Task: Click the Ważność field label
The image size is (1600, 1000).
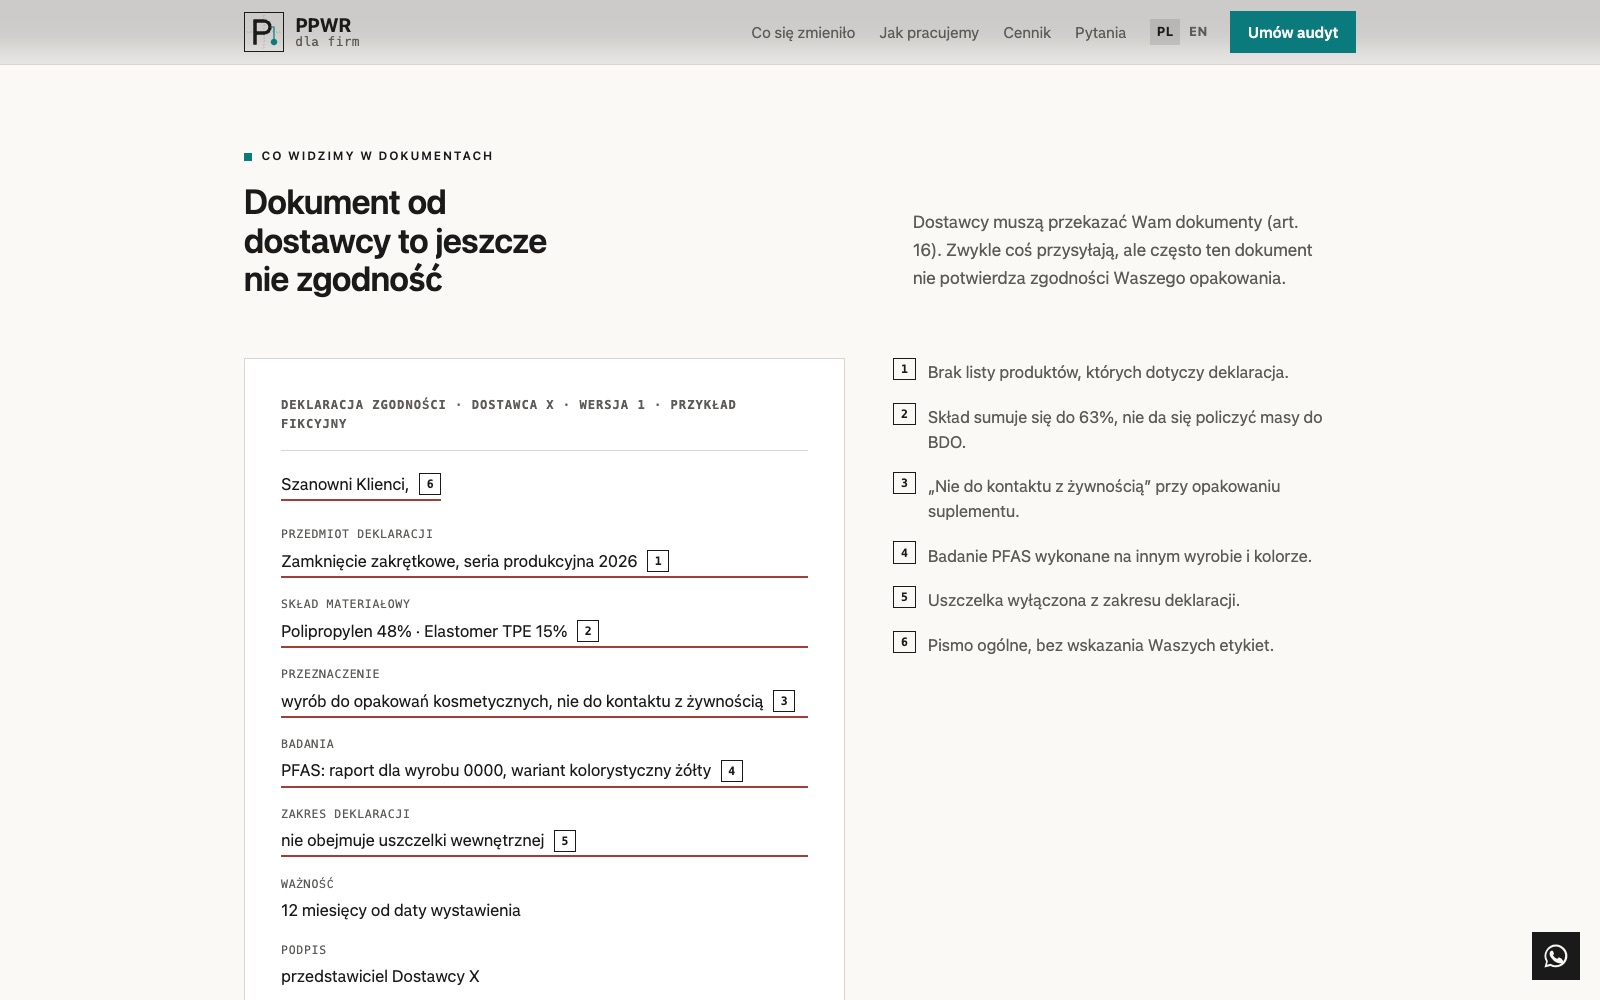Action: pos(308,884)
